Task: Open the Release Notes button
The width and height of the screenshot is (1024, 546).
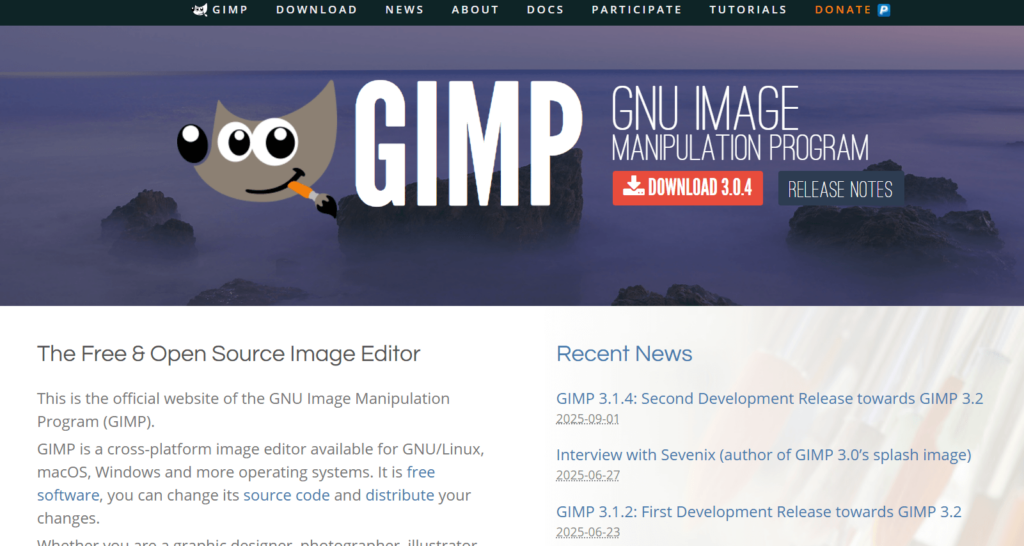Action: (x=840, y=189)
